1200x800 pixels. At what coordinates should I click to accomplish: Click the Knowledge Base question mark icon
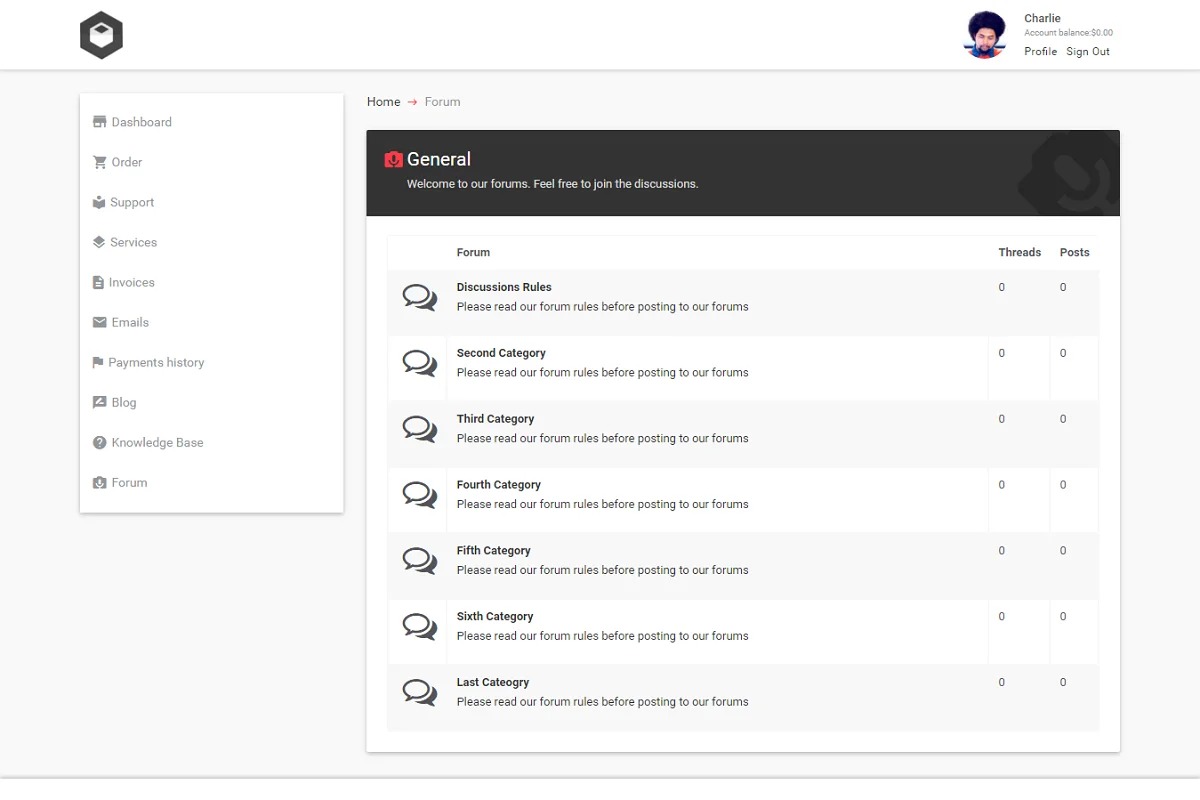(99, 442)
